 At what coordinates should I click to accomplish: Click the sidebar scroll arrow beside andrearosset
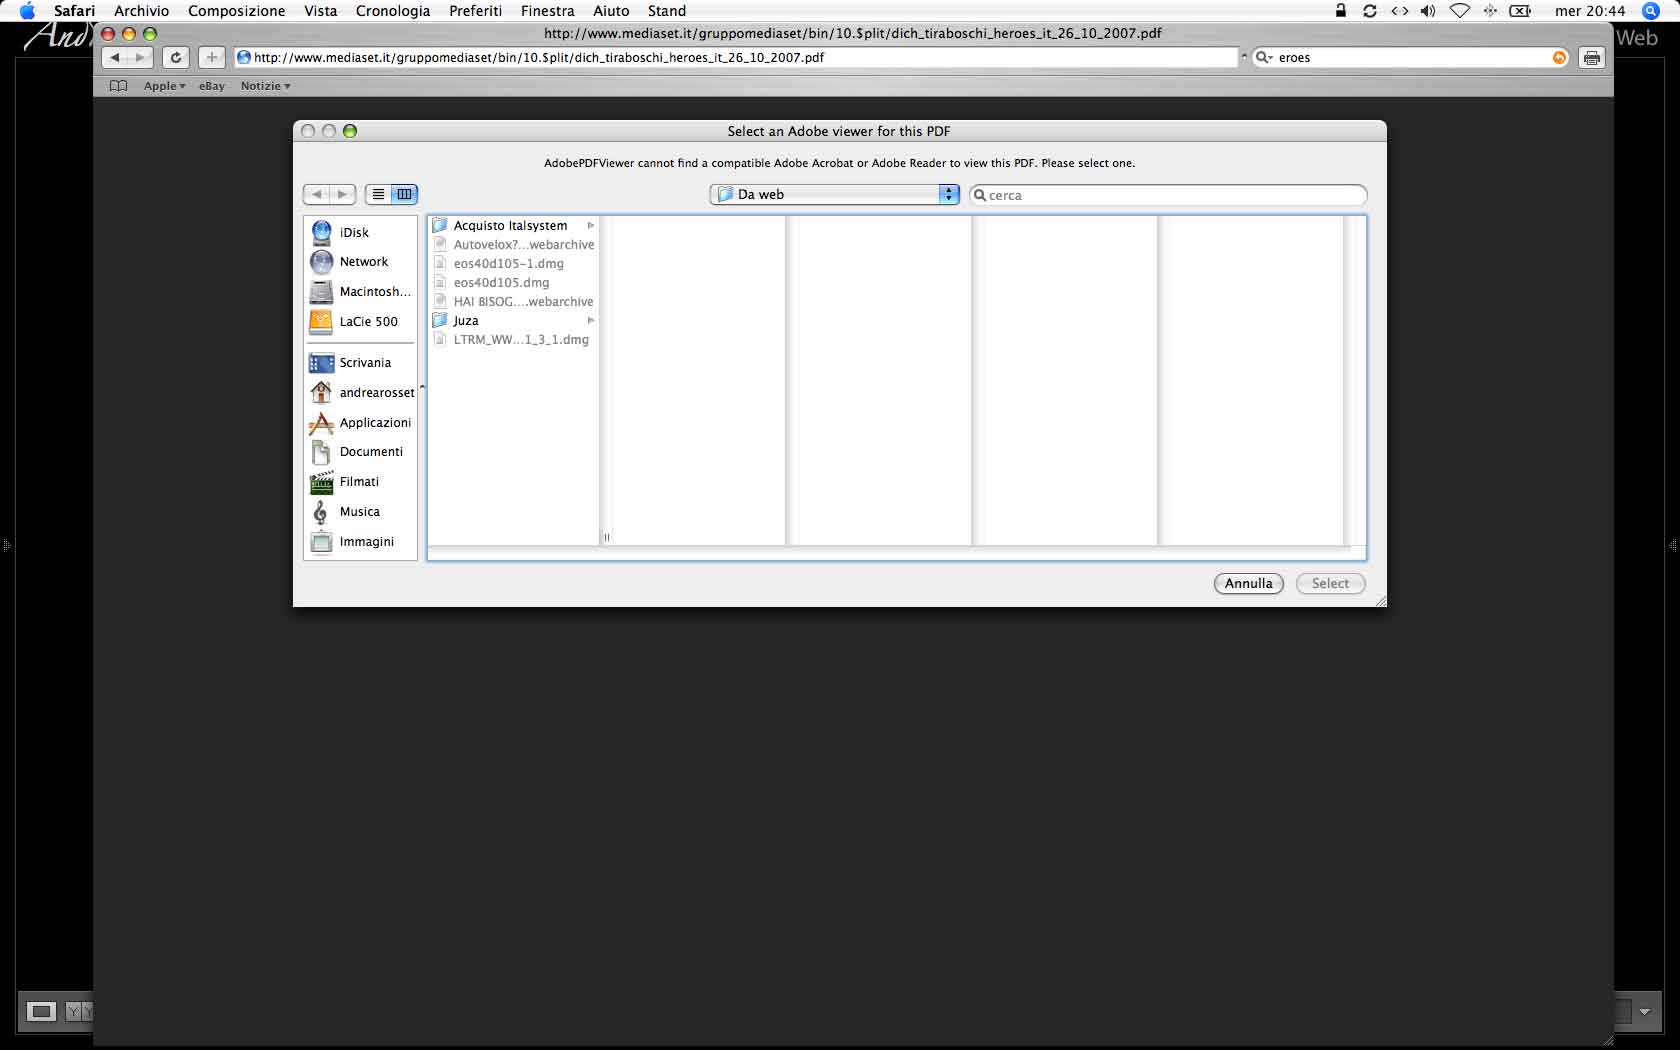[422, 387]
